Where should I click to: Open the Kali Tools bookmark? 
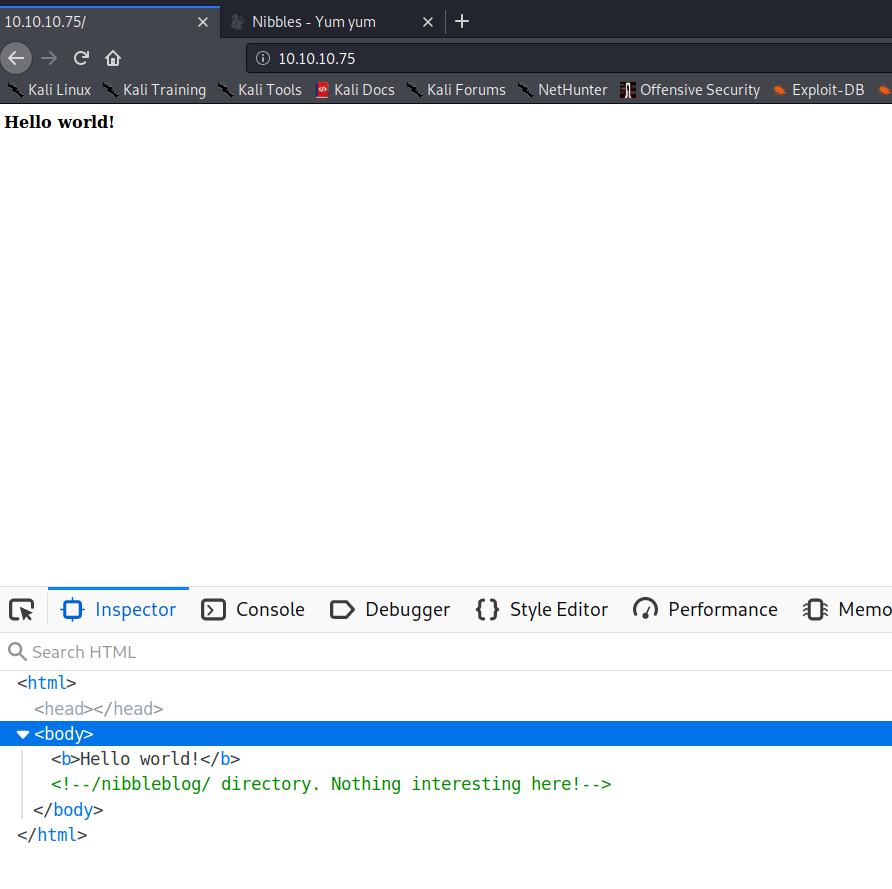click(x=260, y=90)
